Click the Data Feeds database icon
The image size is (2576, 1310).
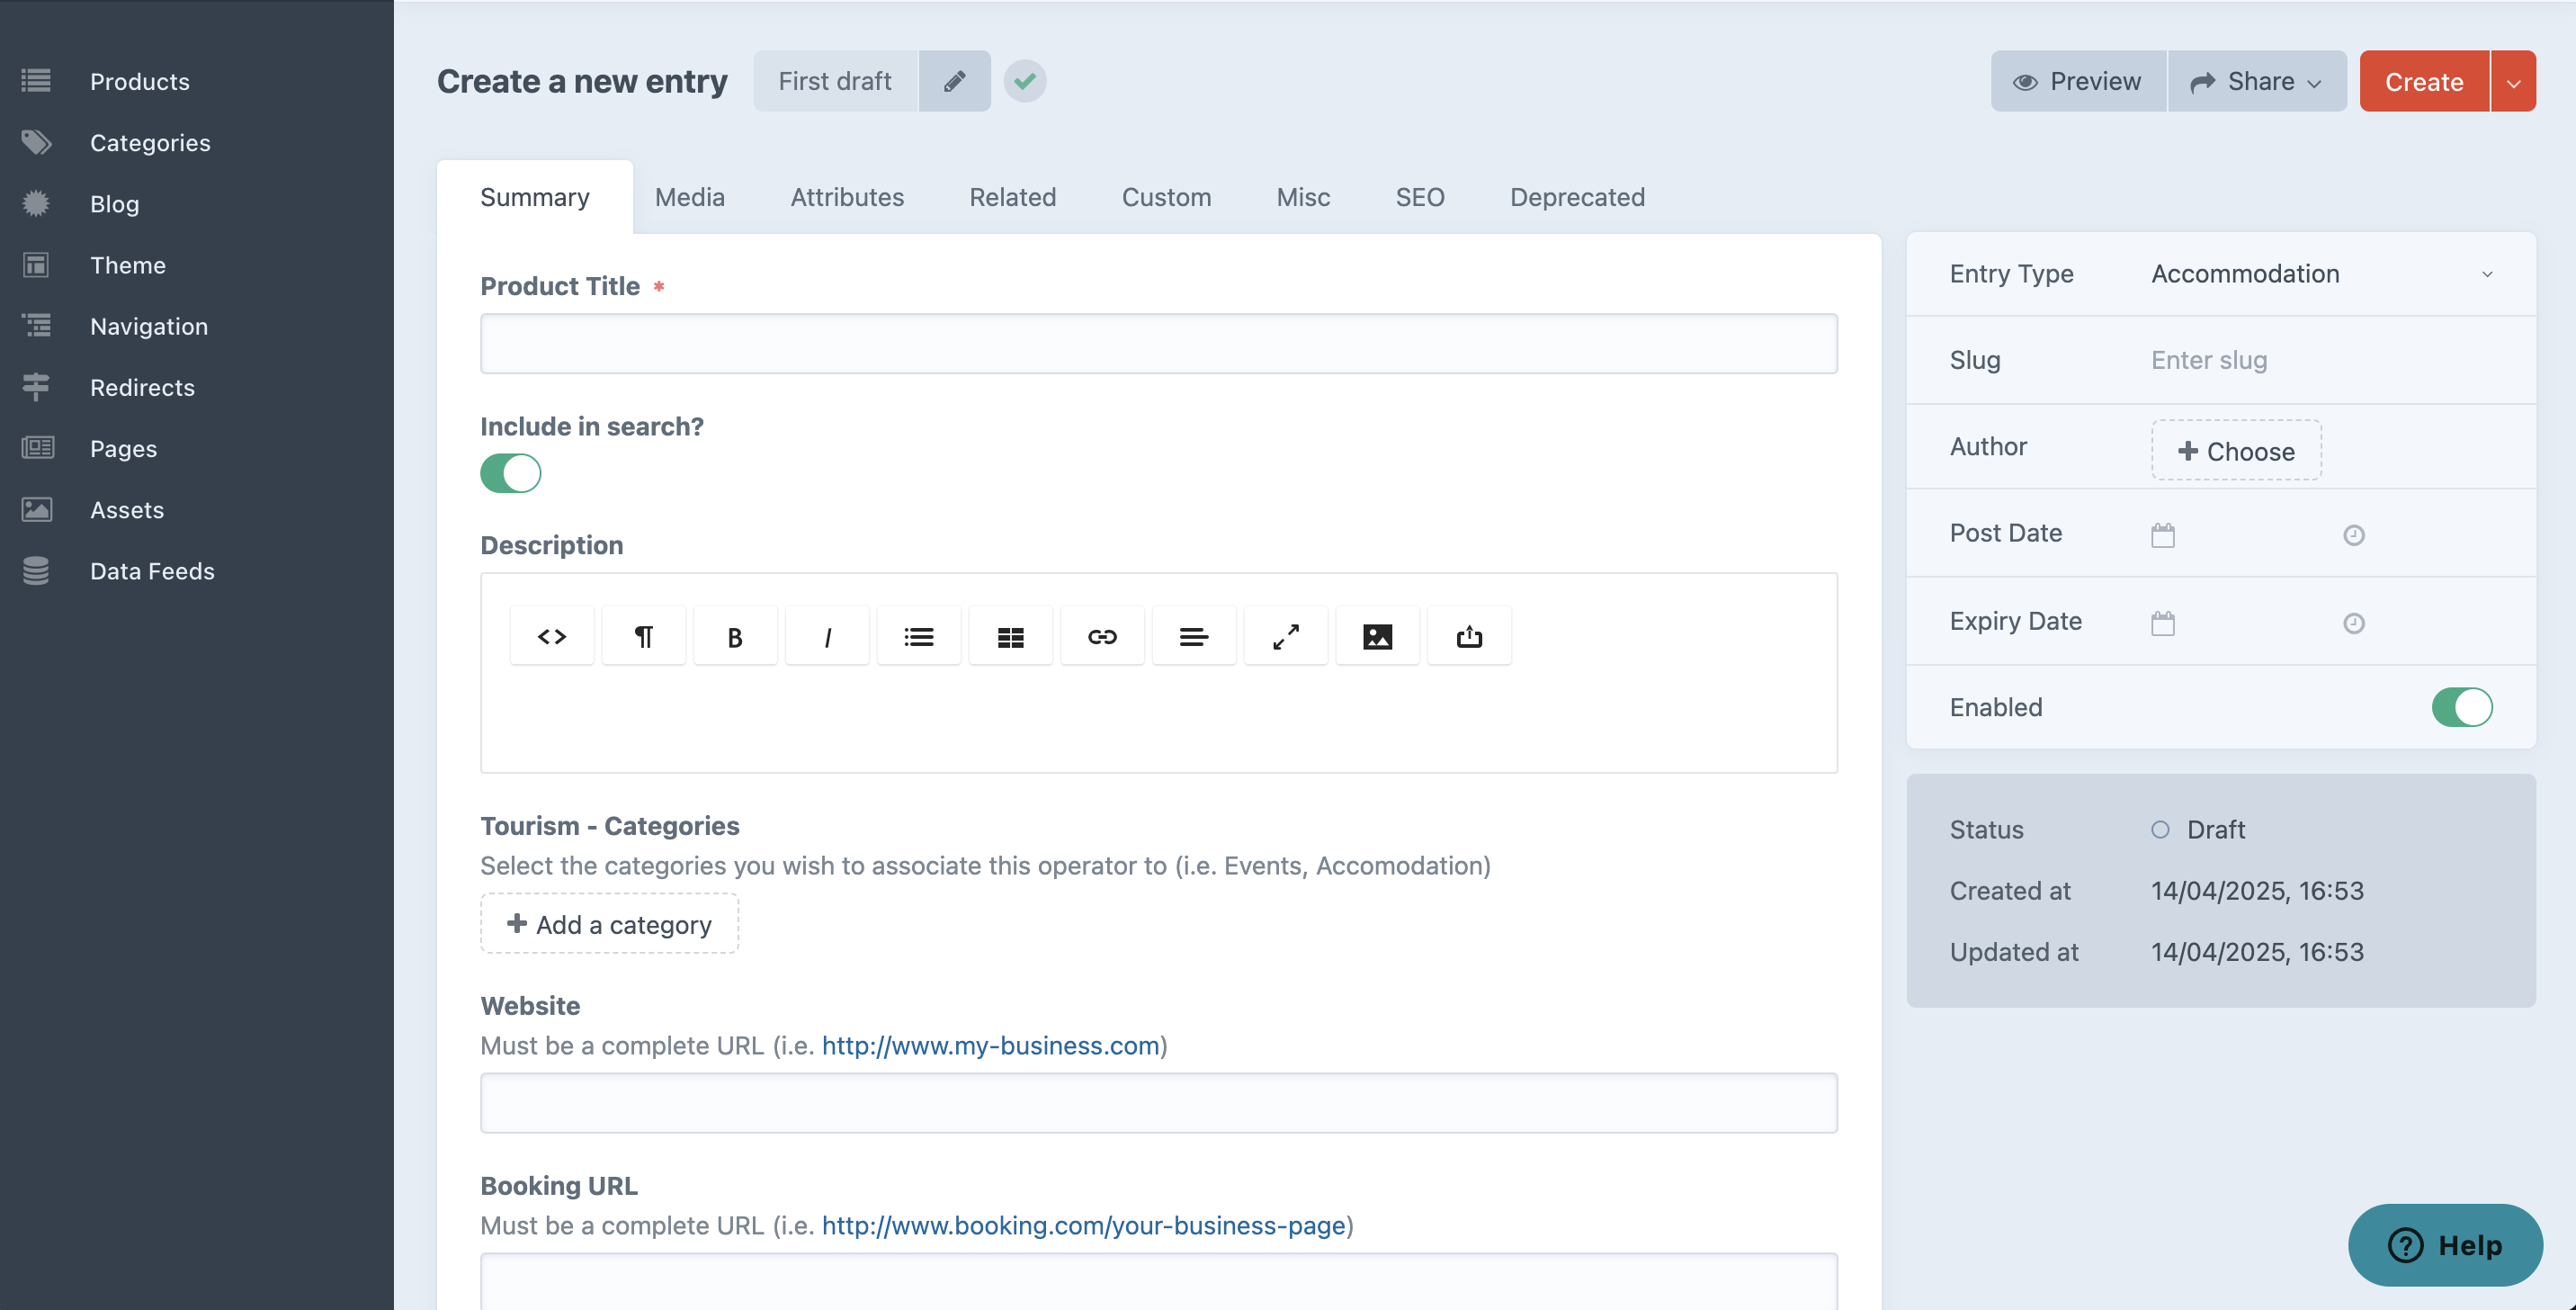(x=36, y=570)
